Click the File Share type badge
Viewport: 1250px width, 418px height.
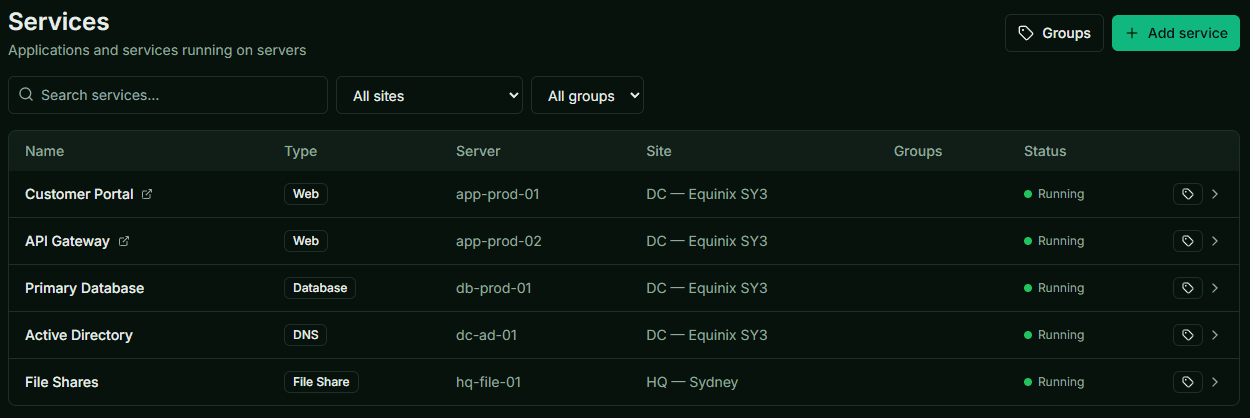[321, 382]
